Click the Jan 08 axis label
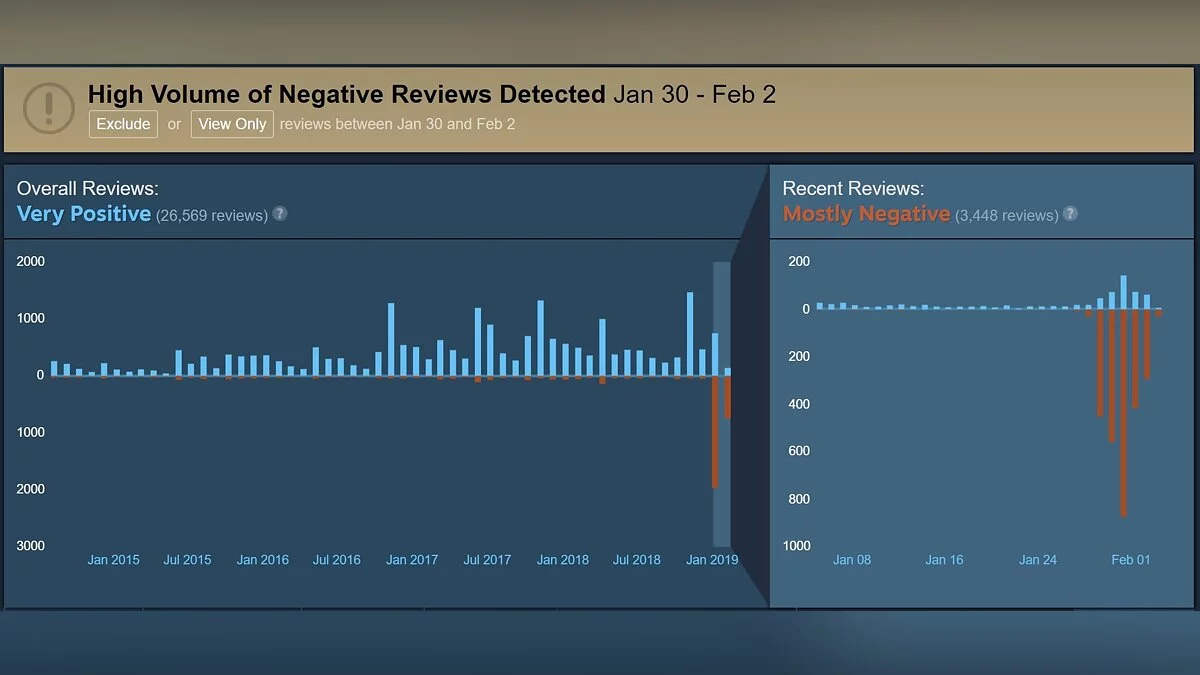The image size is (1200, 675). 852,560
